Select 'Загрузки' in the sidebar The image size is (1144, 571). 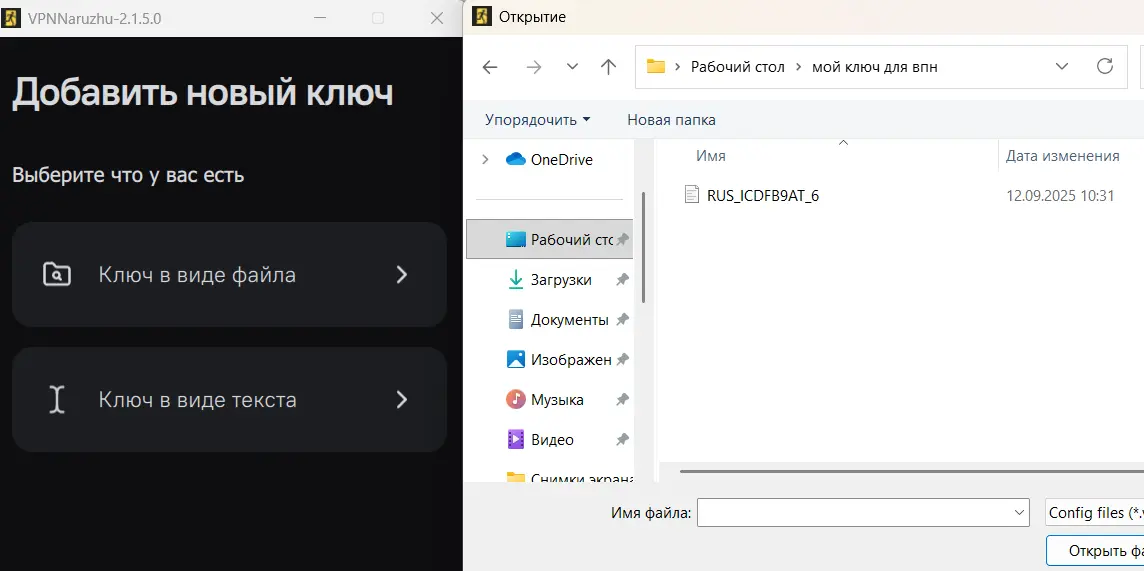coord(560,280)
